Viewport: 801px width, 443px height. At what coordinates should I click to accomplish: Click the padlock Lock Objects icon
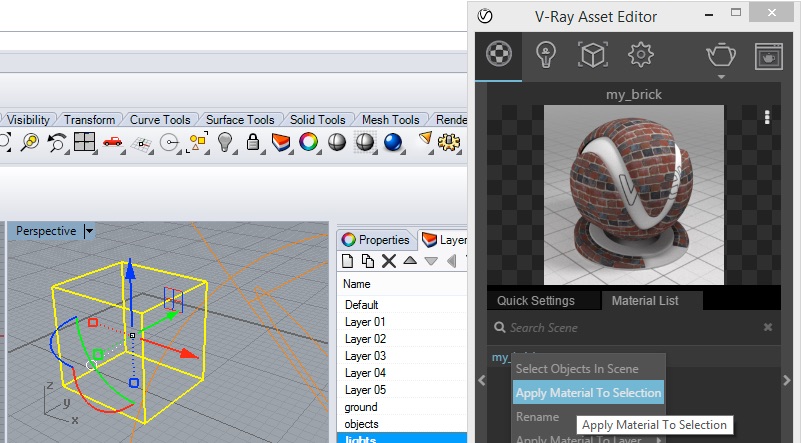click(x=253, y=142)
